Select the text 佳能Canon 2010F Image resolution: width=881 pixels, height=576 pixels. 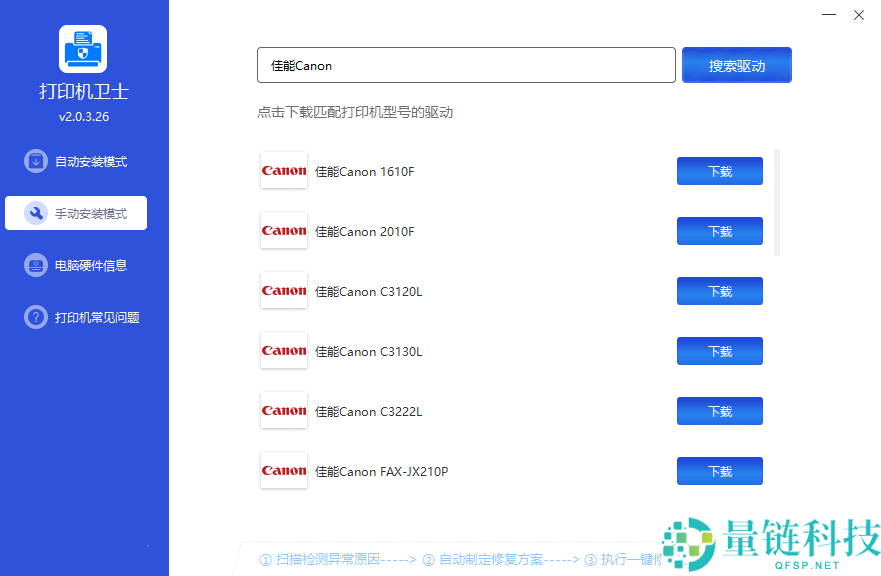365,232
